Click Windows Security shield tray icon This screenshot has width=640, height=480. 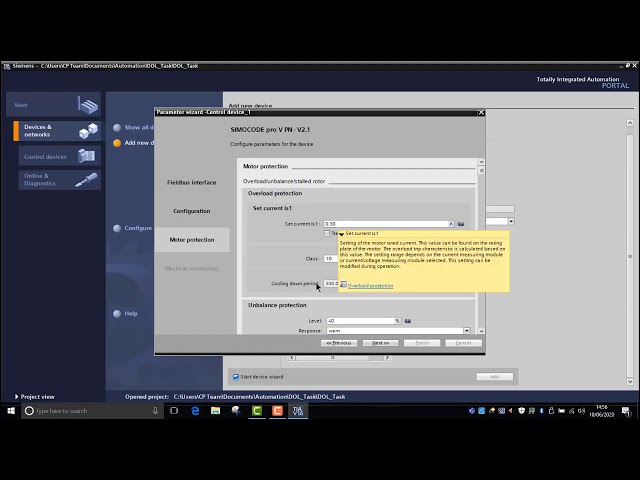point(521,411)
